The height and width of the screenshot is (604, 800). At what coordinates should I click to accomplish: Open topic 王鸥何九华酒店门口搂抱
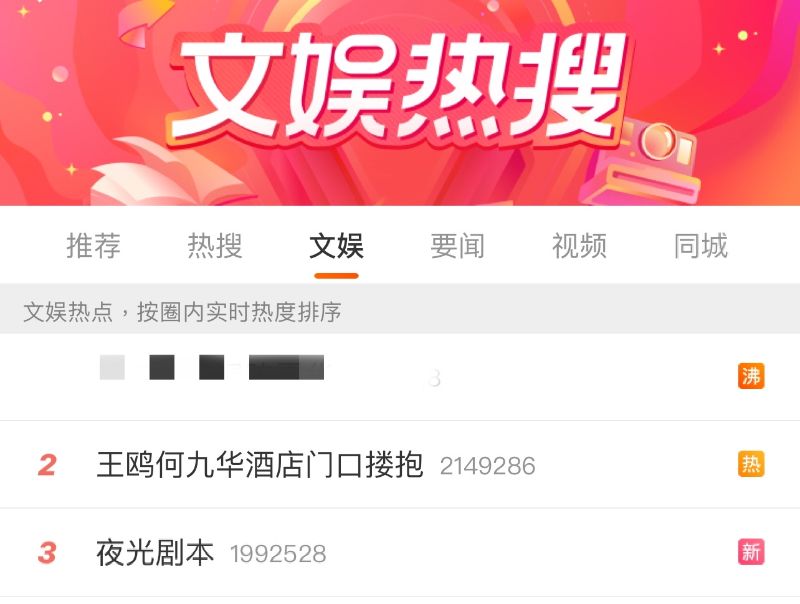click(x=260, y=465)
